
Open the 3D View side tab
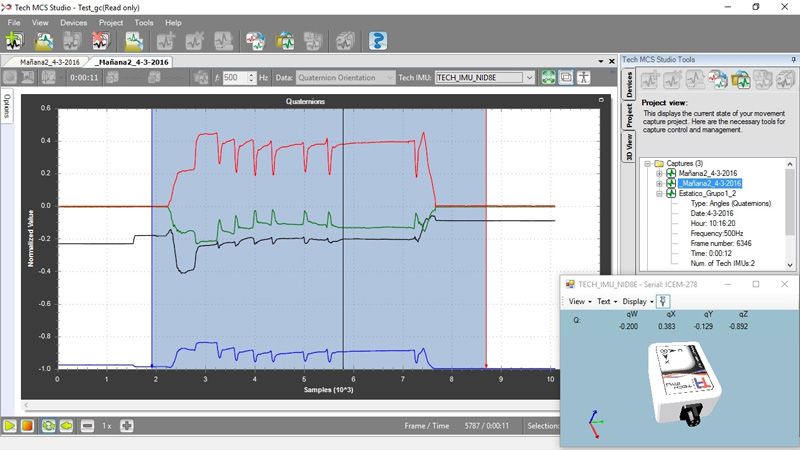point(630,145)
